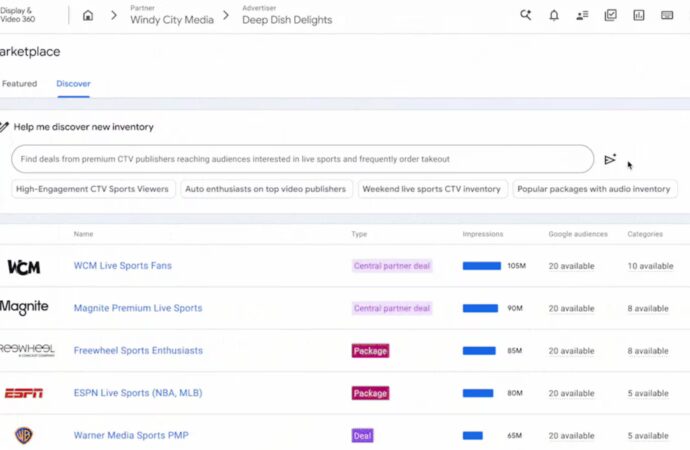Click Central partner deal badge for WCM

392,266
